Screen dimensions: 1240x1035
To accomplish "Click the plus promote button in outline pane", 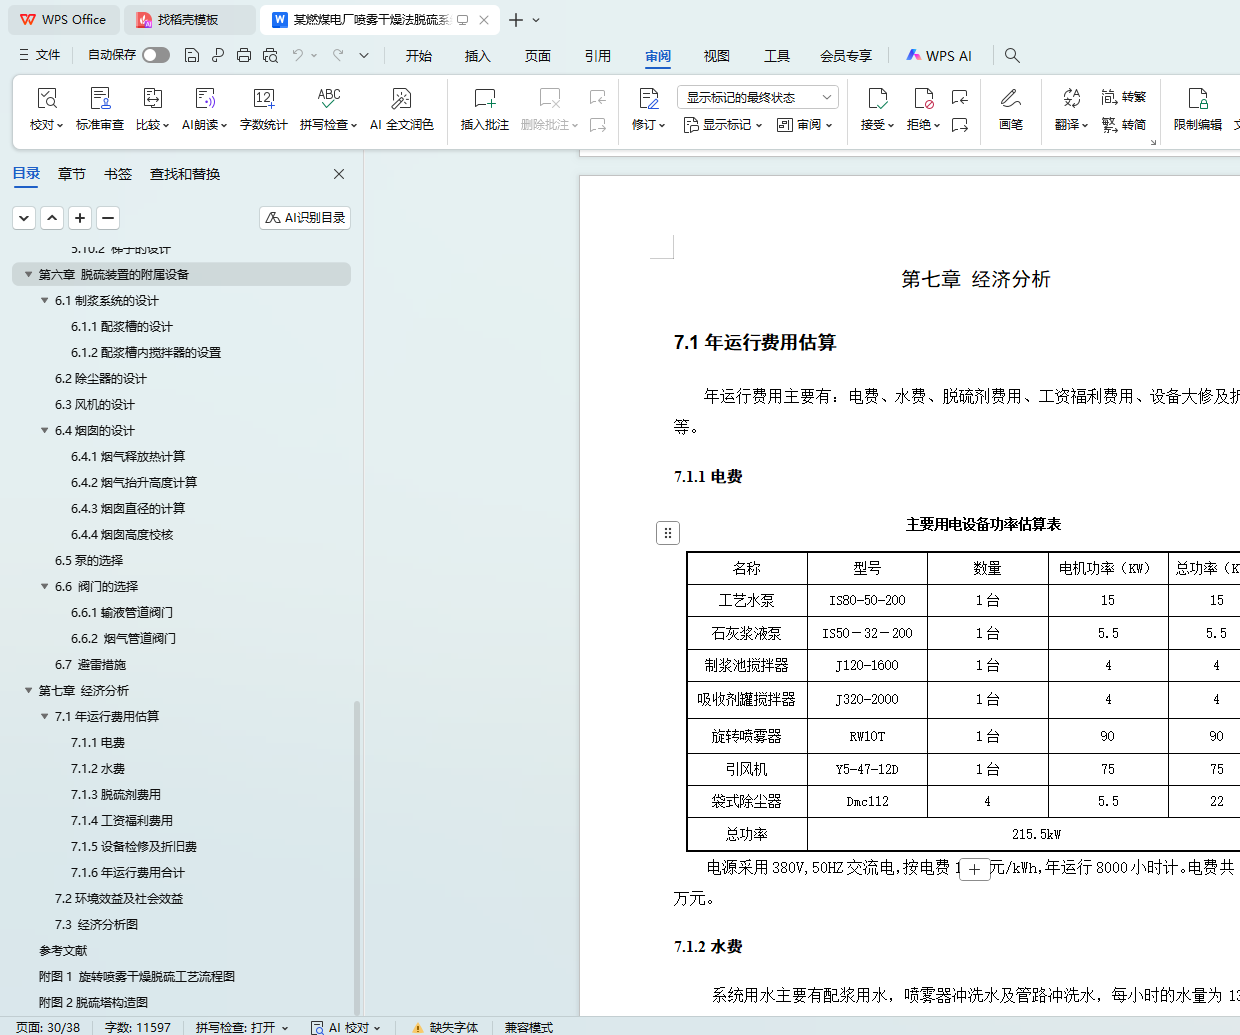I will (x=80, y=218).
